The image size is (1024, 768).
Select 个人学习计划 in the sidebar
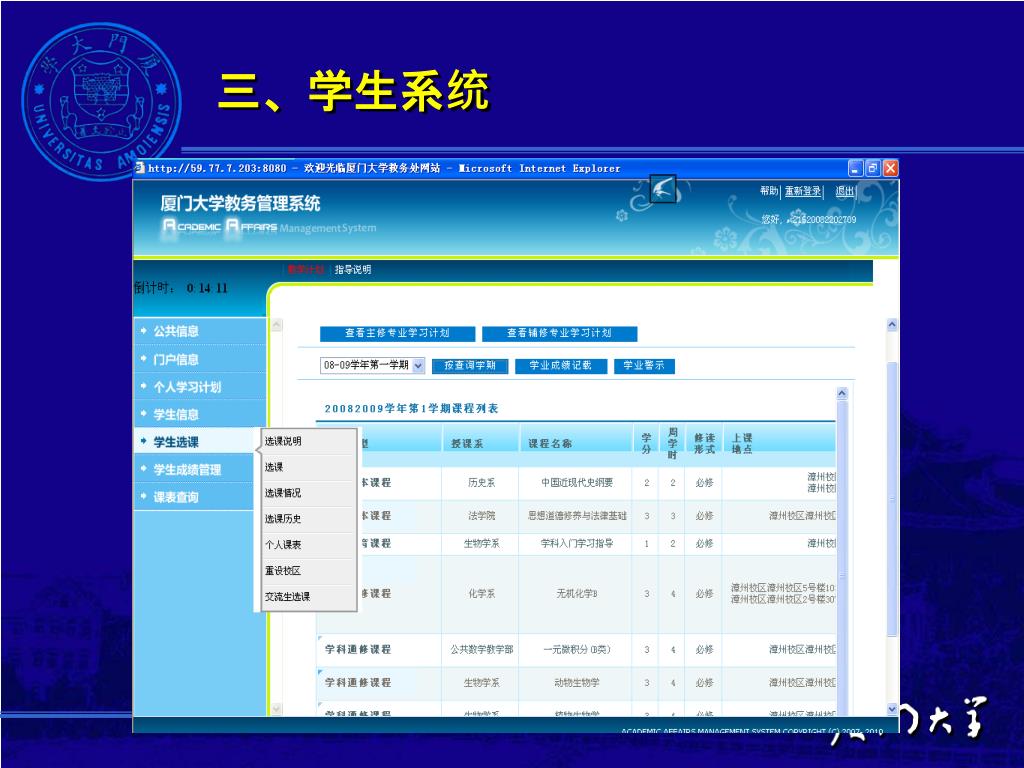[x=199, y=387]
